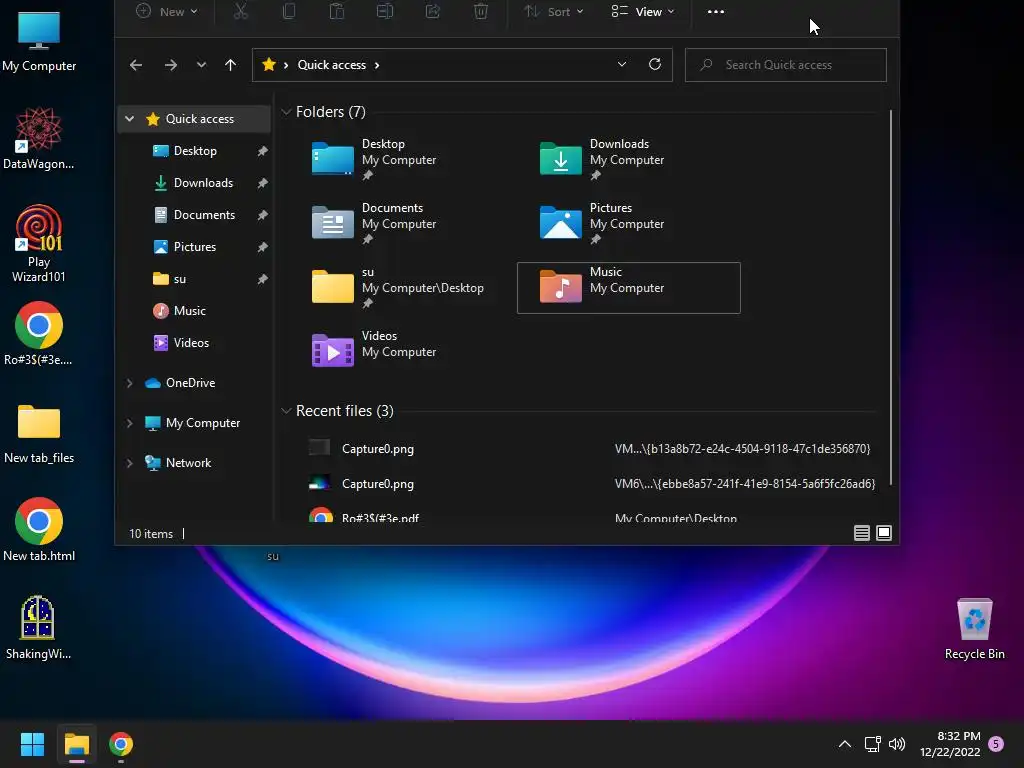Open the Downloads folder tile
The height and width of the screenshot is (768, 1024).
628,159
